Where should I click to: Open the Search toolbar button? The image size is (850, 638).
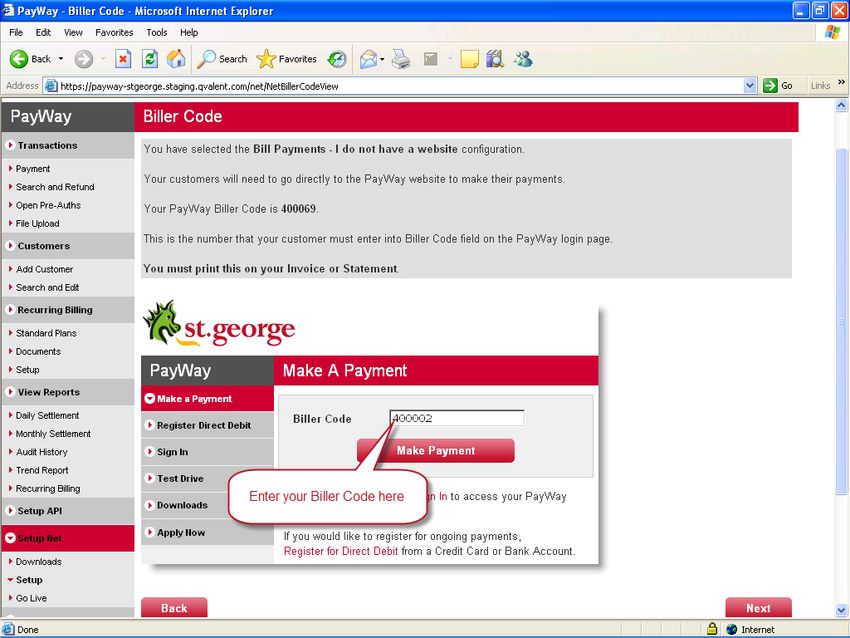[222, 59]
